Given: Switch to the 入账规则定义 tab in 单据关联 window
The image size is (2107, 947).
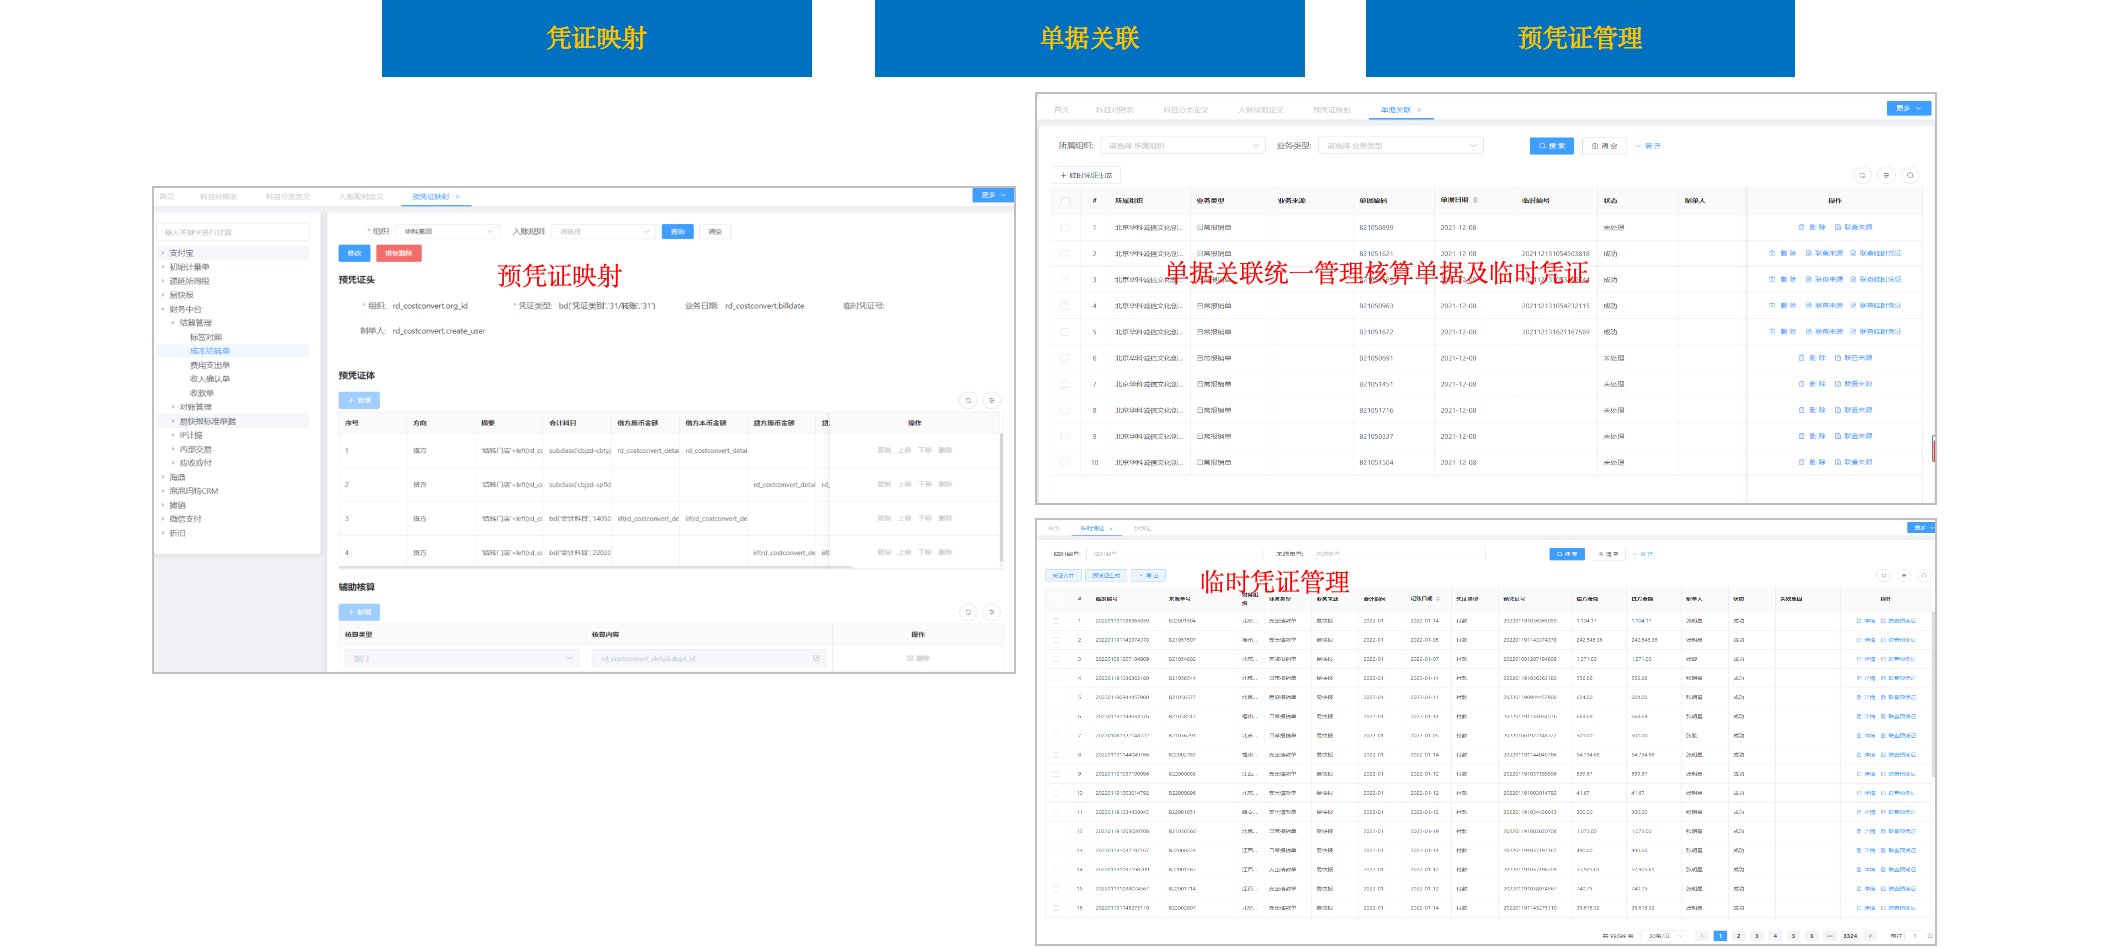Looking at the screenshot, I should pos(1260,110).
